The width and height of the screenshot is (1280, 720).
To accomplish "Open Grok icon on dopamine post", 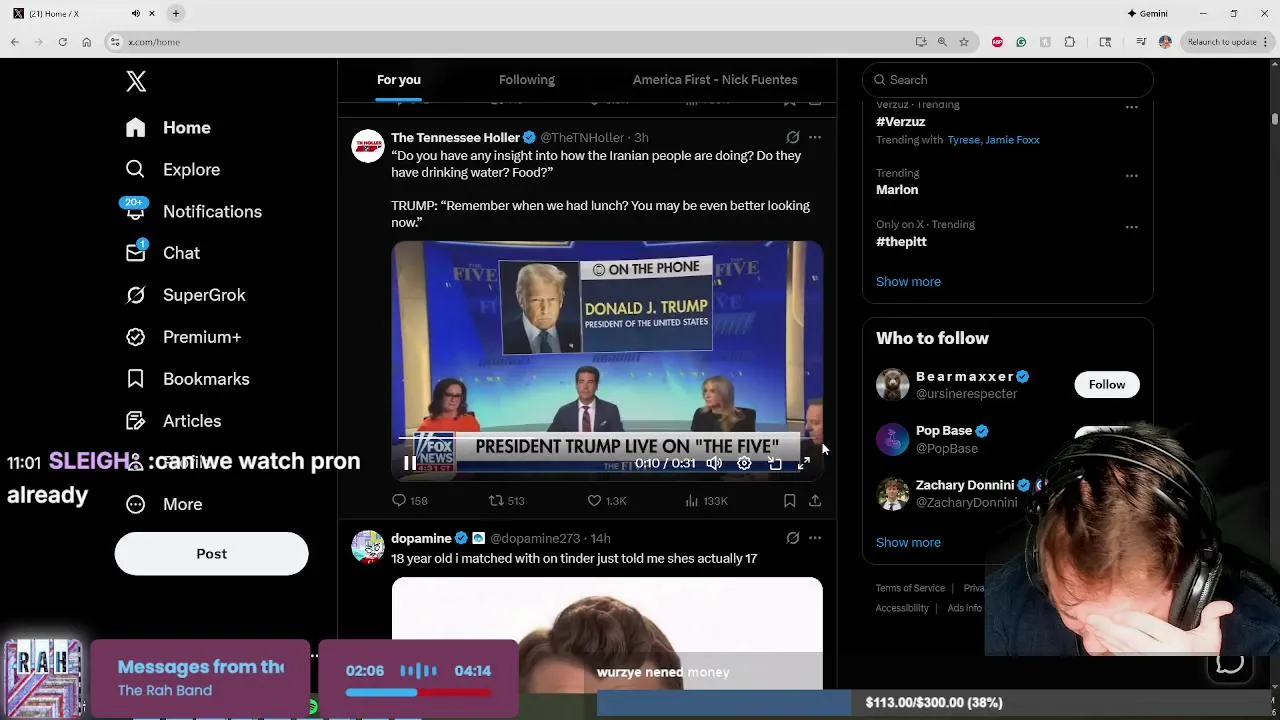I will pyautogui.click(x=792, y=539).
